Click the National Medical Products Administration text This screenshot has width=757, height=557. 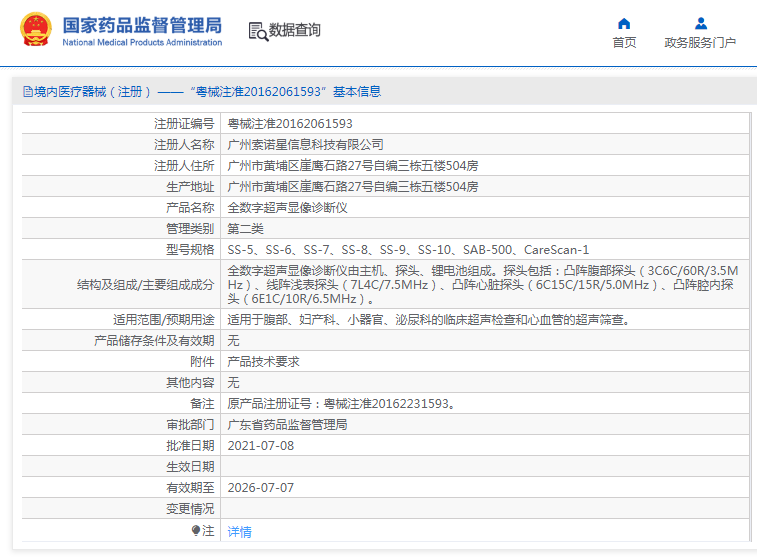[142, 43]
